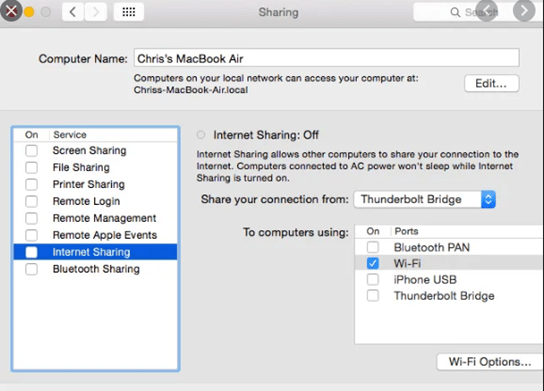Enable Remote Management checkbox
Viewport: 544px width, 391px height.
point(31,218)
